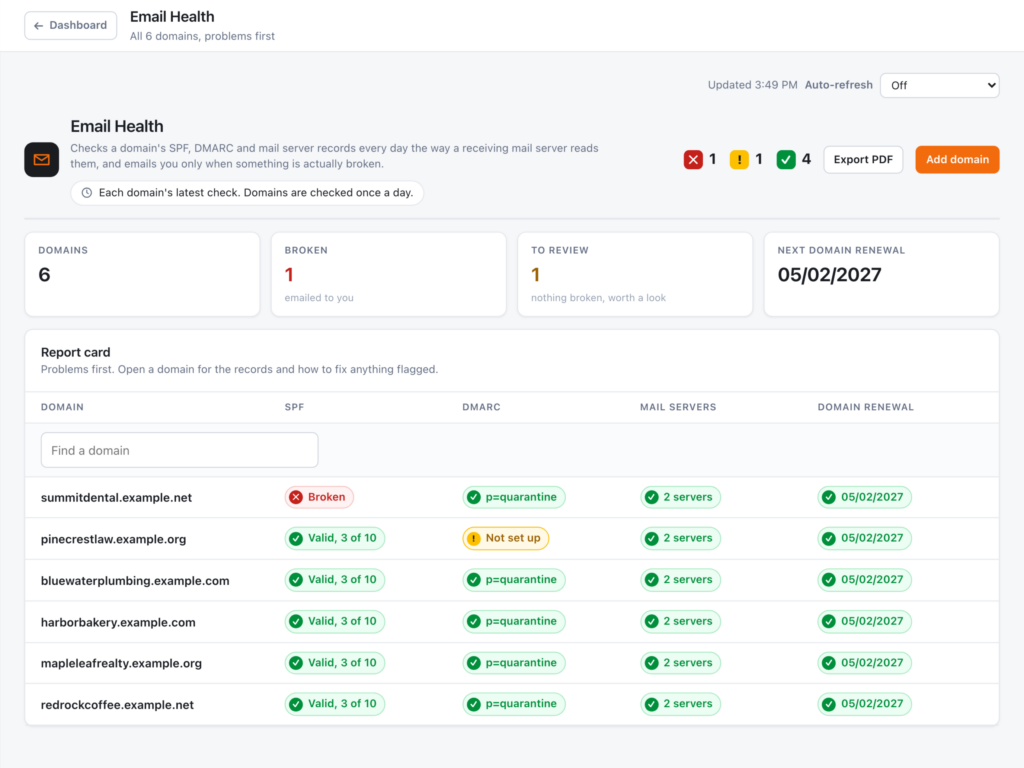This screenshot has width=1024, height=768.
Task: Click summitdental's 2 servers badge
Action: pos(680,497)
